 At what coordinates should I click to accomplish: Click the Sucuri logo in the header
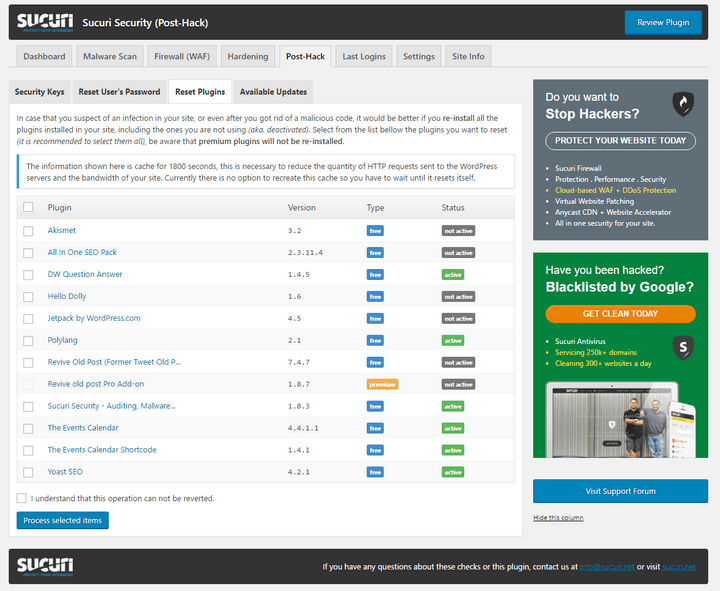[45, 22]
